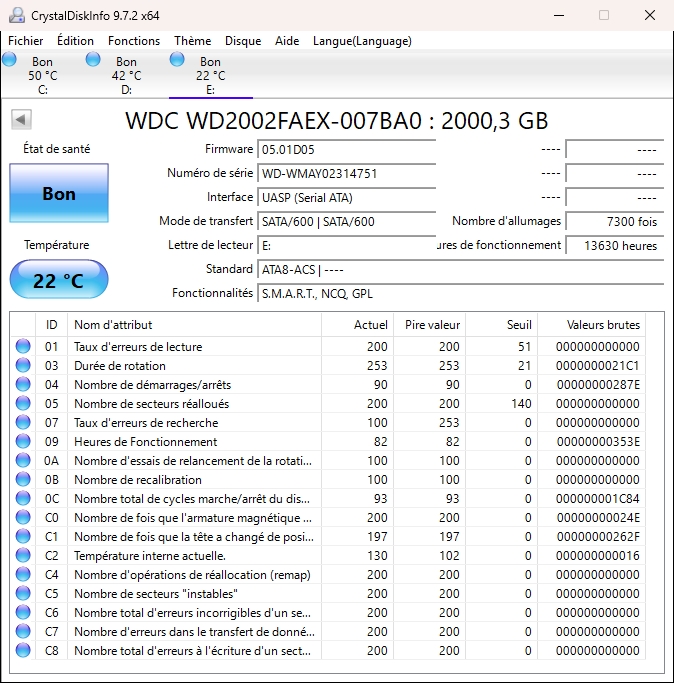Click the Firmware value field
The height and width of the screenshot is (683, 674).
point(346,150)
